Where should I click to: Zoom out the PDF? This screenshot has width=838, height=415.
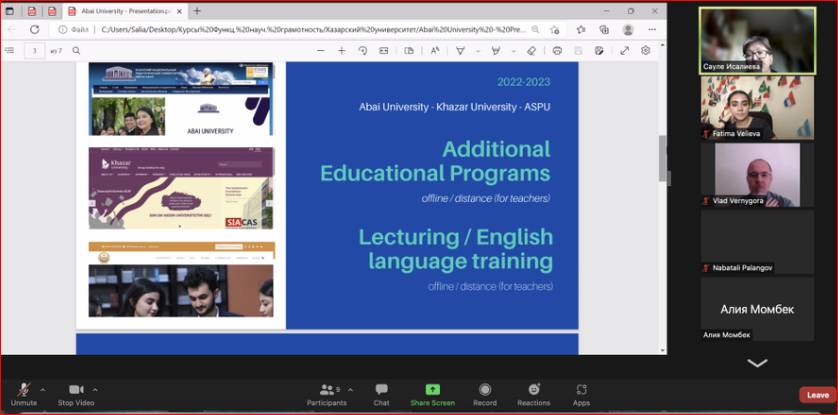pos(321,51)
